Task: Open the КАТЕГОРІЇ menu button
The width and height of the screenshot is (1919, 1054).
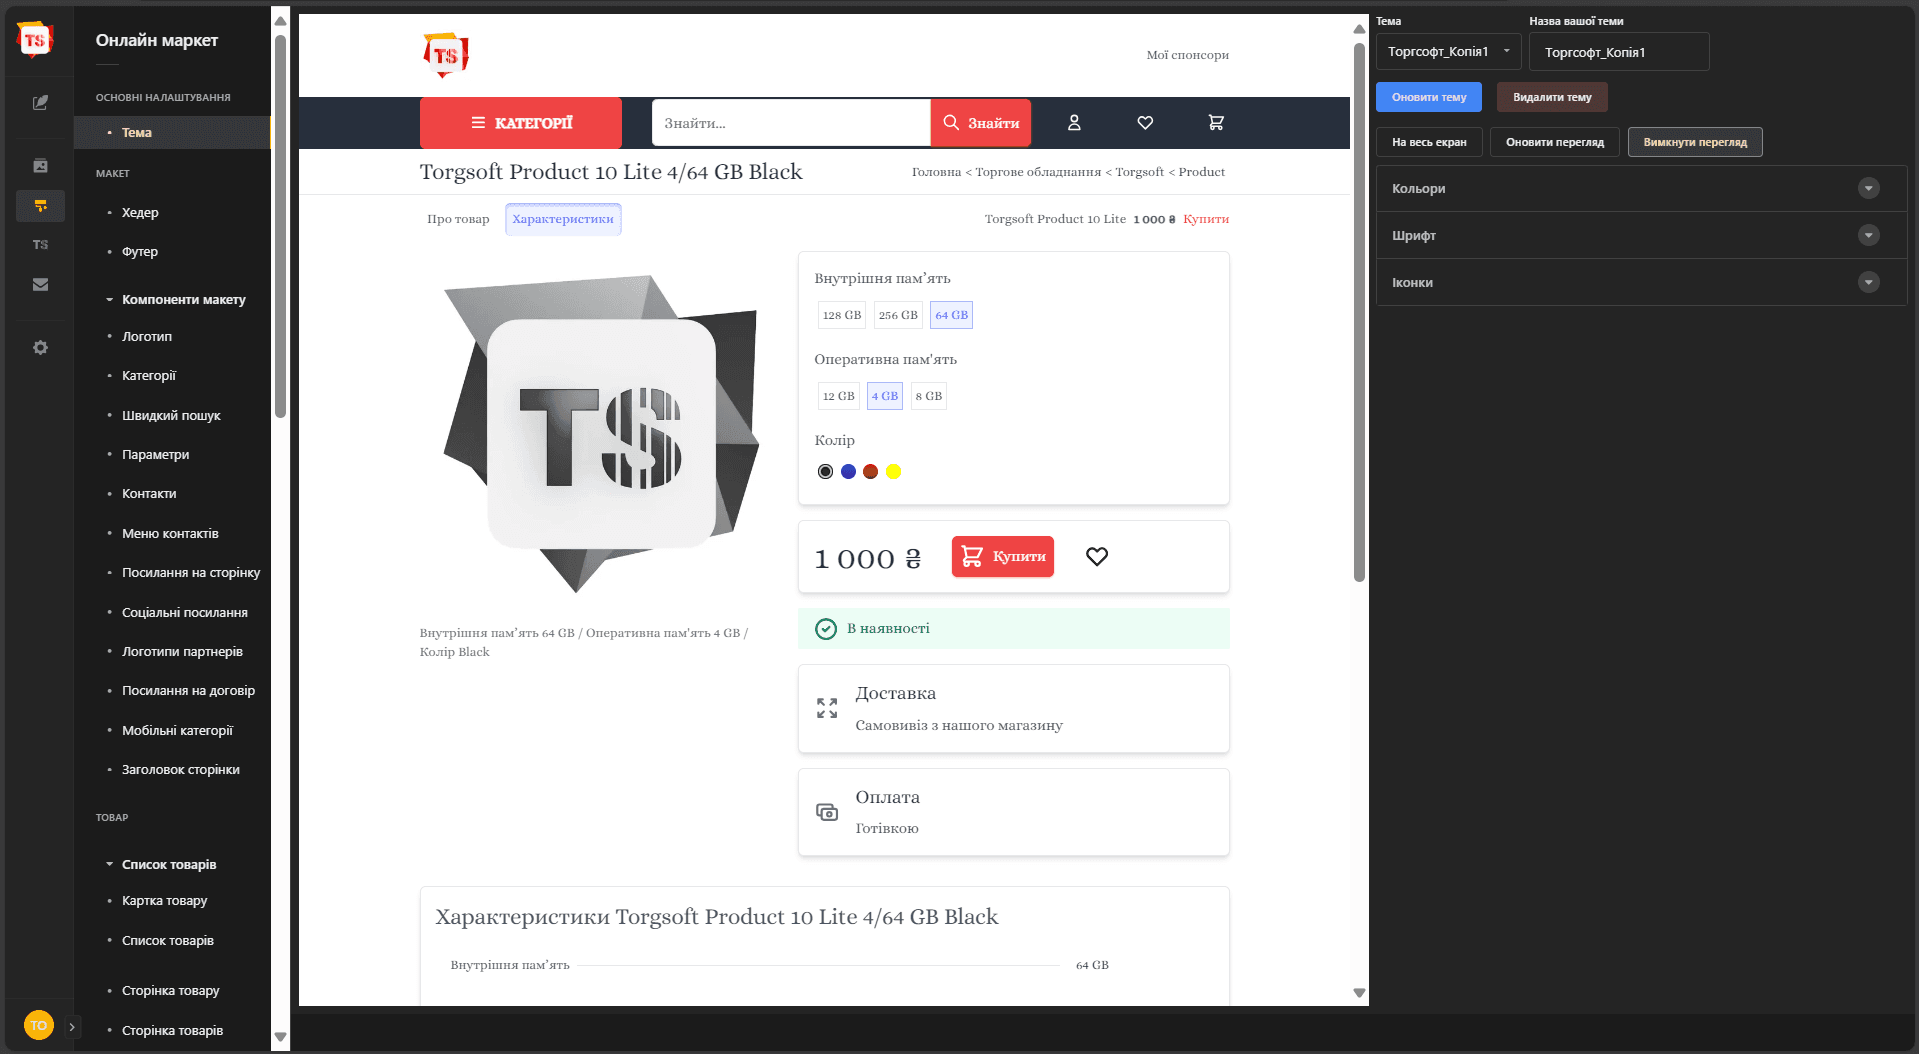Action: [x=521, y=123]
